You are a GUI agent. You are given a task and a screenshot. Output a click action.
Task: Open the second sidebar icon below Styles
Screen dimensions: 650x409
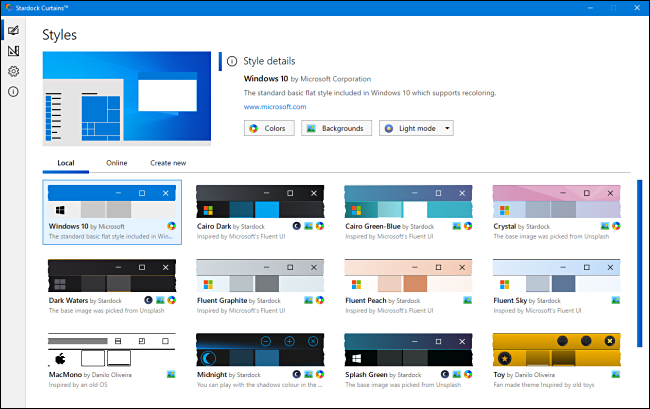(13, 51)
